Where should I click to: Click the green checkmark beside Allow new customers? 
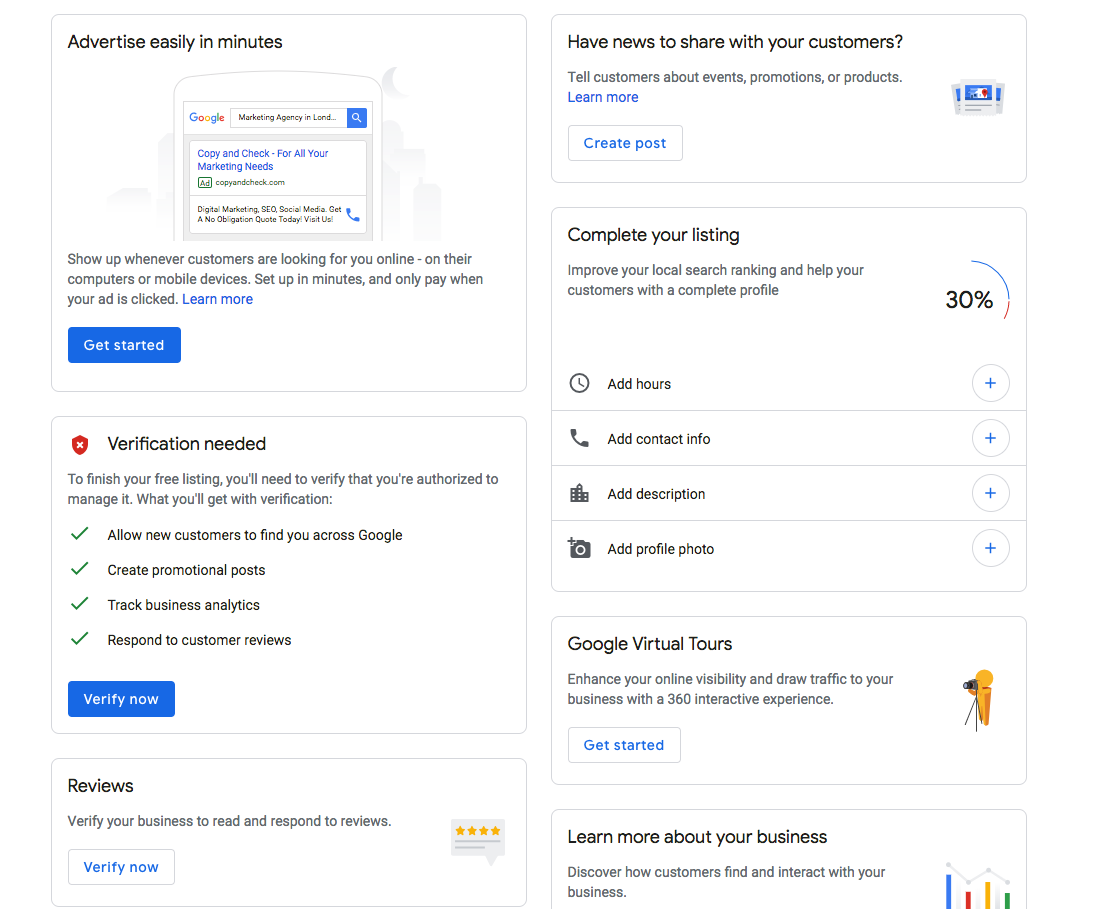click(x=80, y=533)
